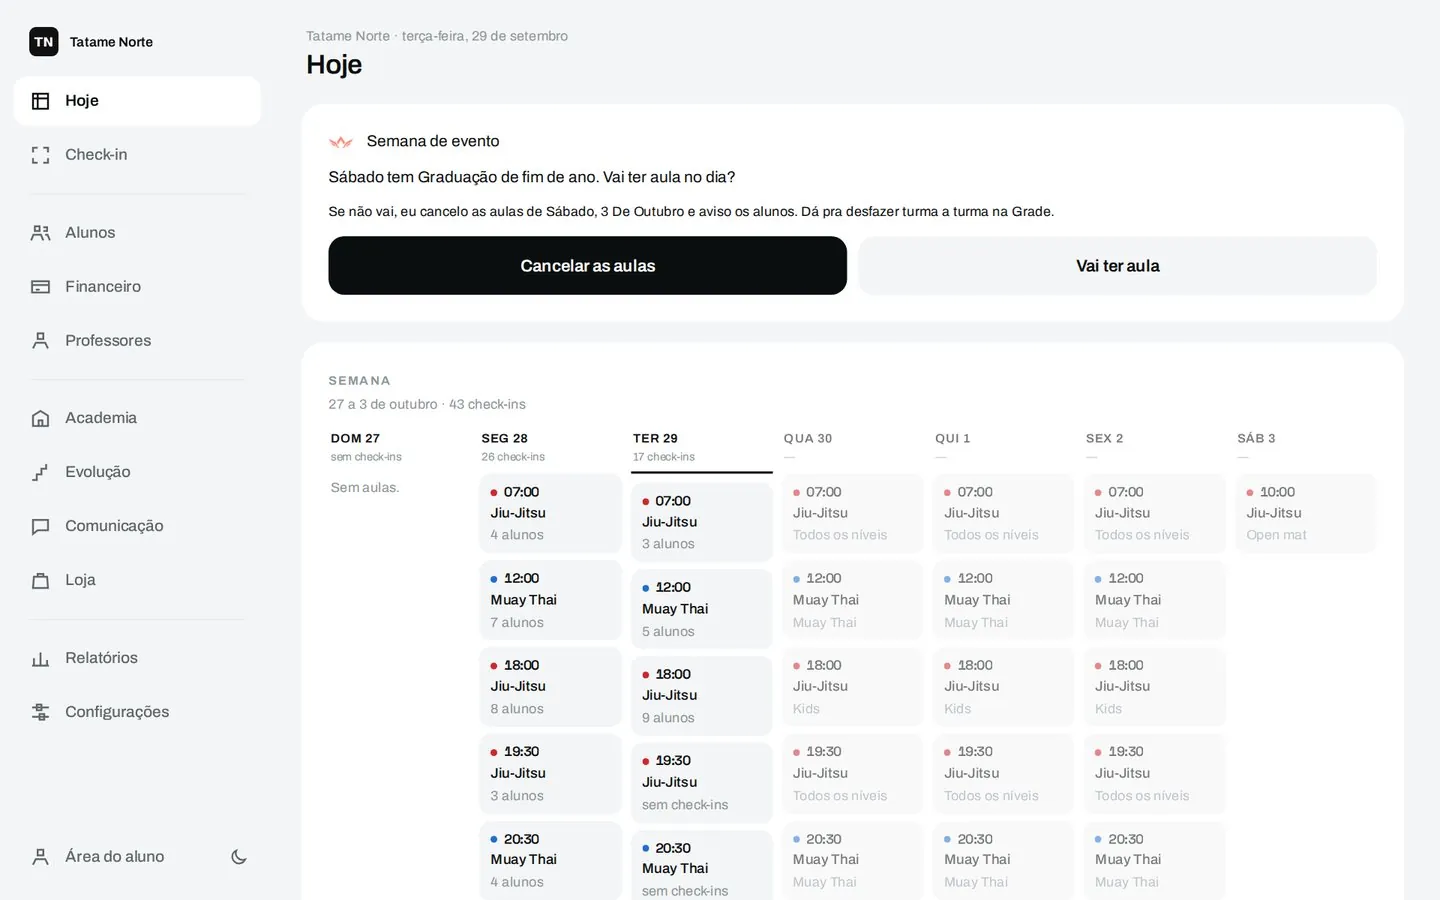Click the Relatórios bar chart icon
Image resolution: width=1440 pixels, height=900 pixels.
(x=41, y=658)
